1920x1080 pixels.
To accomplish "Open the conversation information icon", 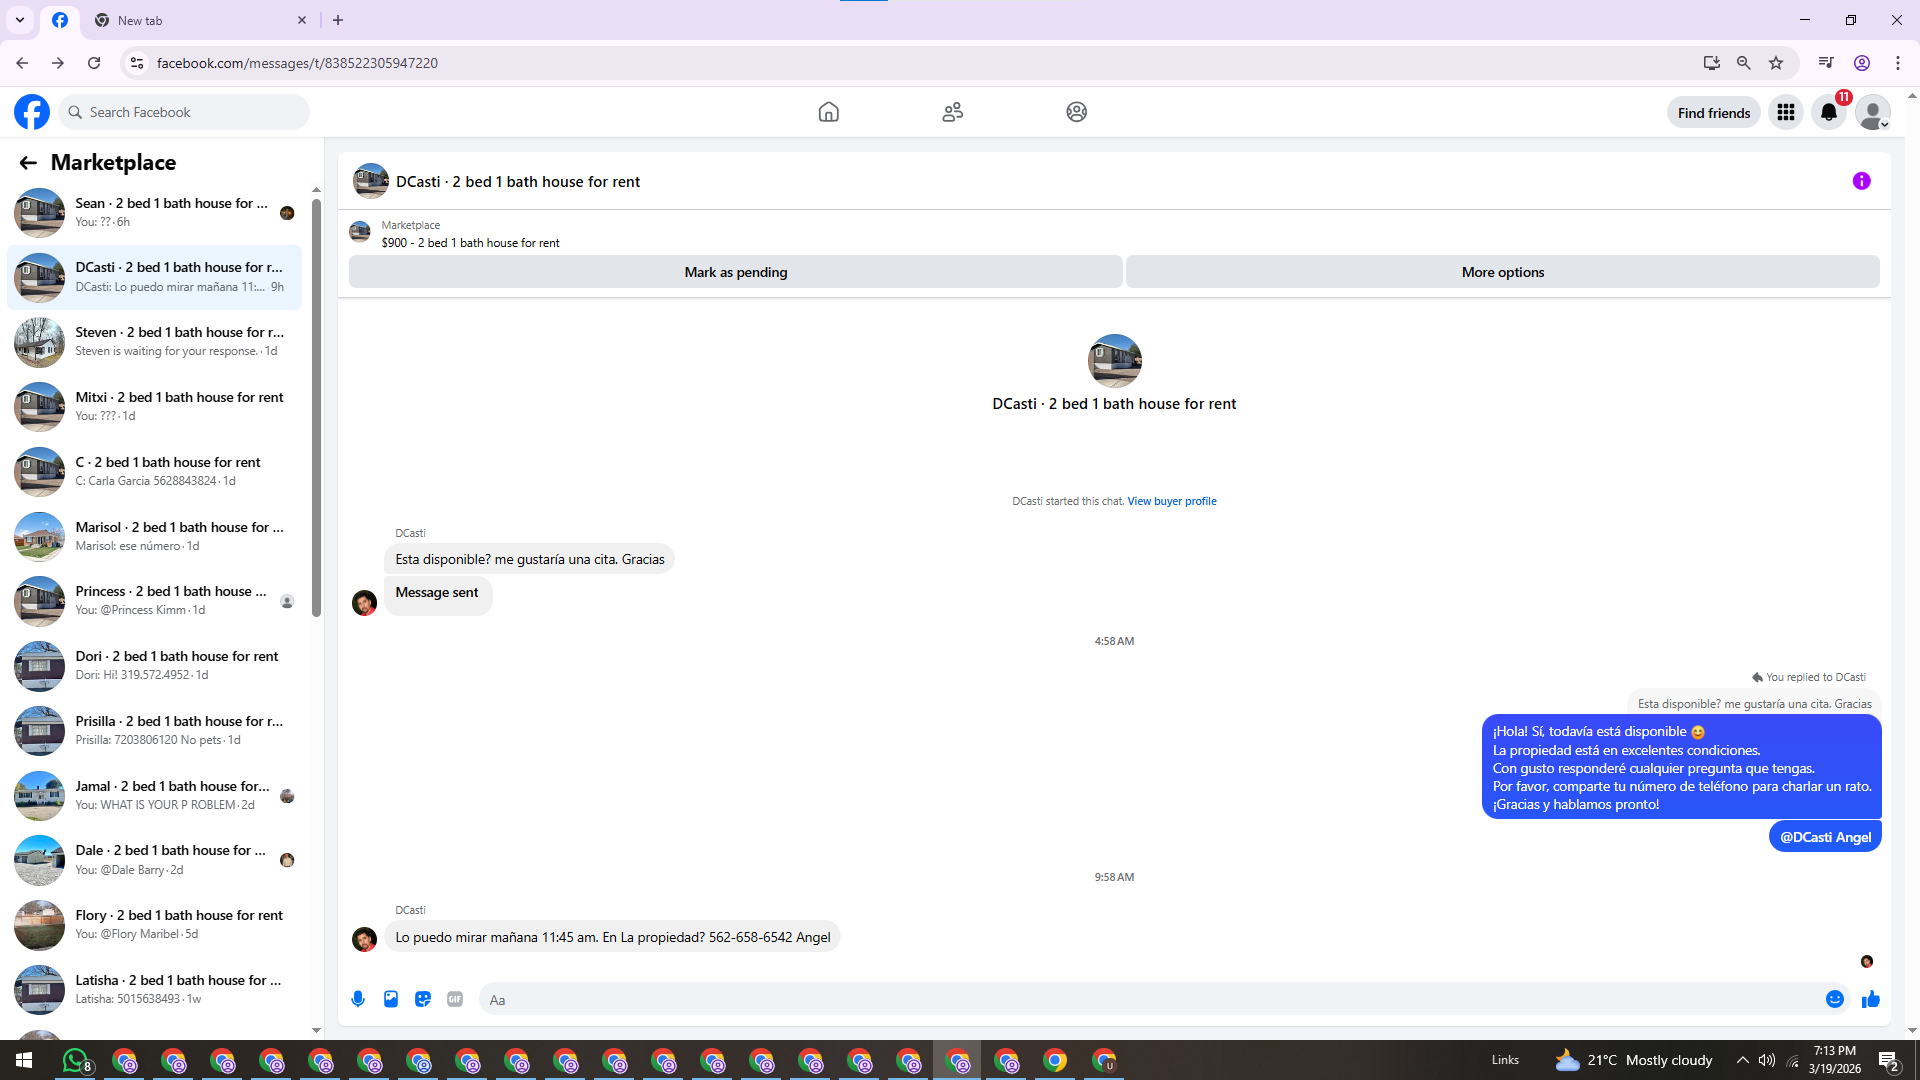I will pyautogui.click(x=1861, y=181).
